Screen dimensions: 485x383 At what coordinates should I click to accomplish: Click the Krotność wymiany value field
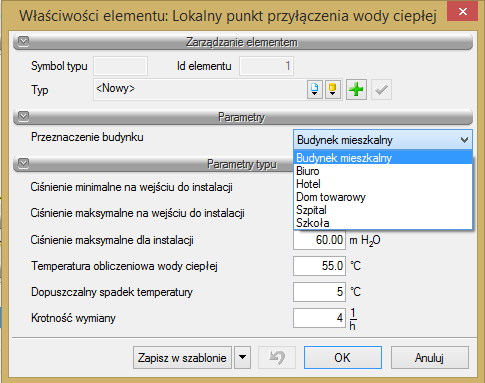tap(319, 318)
